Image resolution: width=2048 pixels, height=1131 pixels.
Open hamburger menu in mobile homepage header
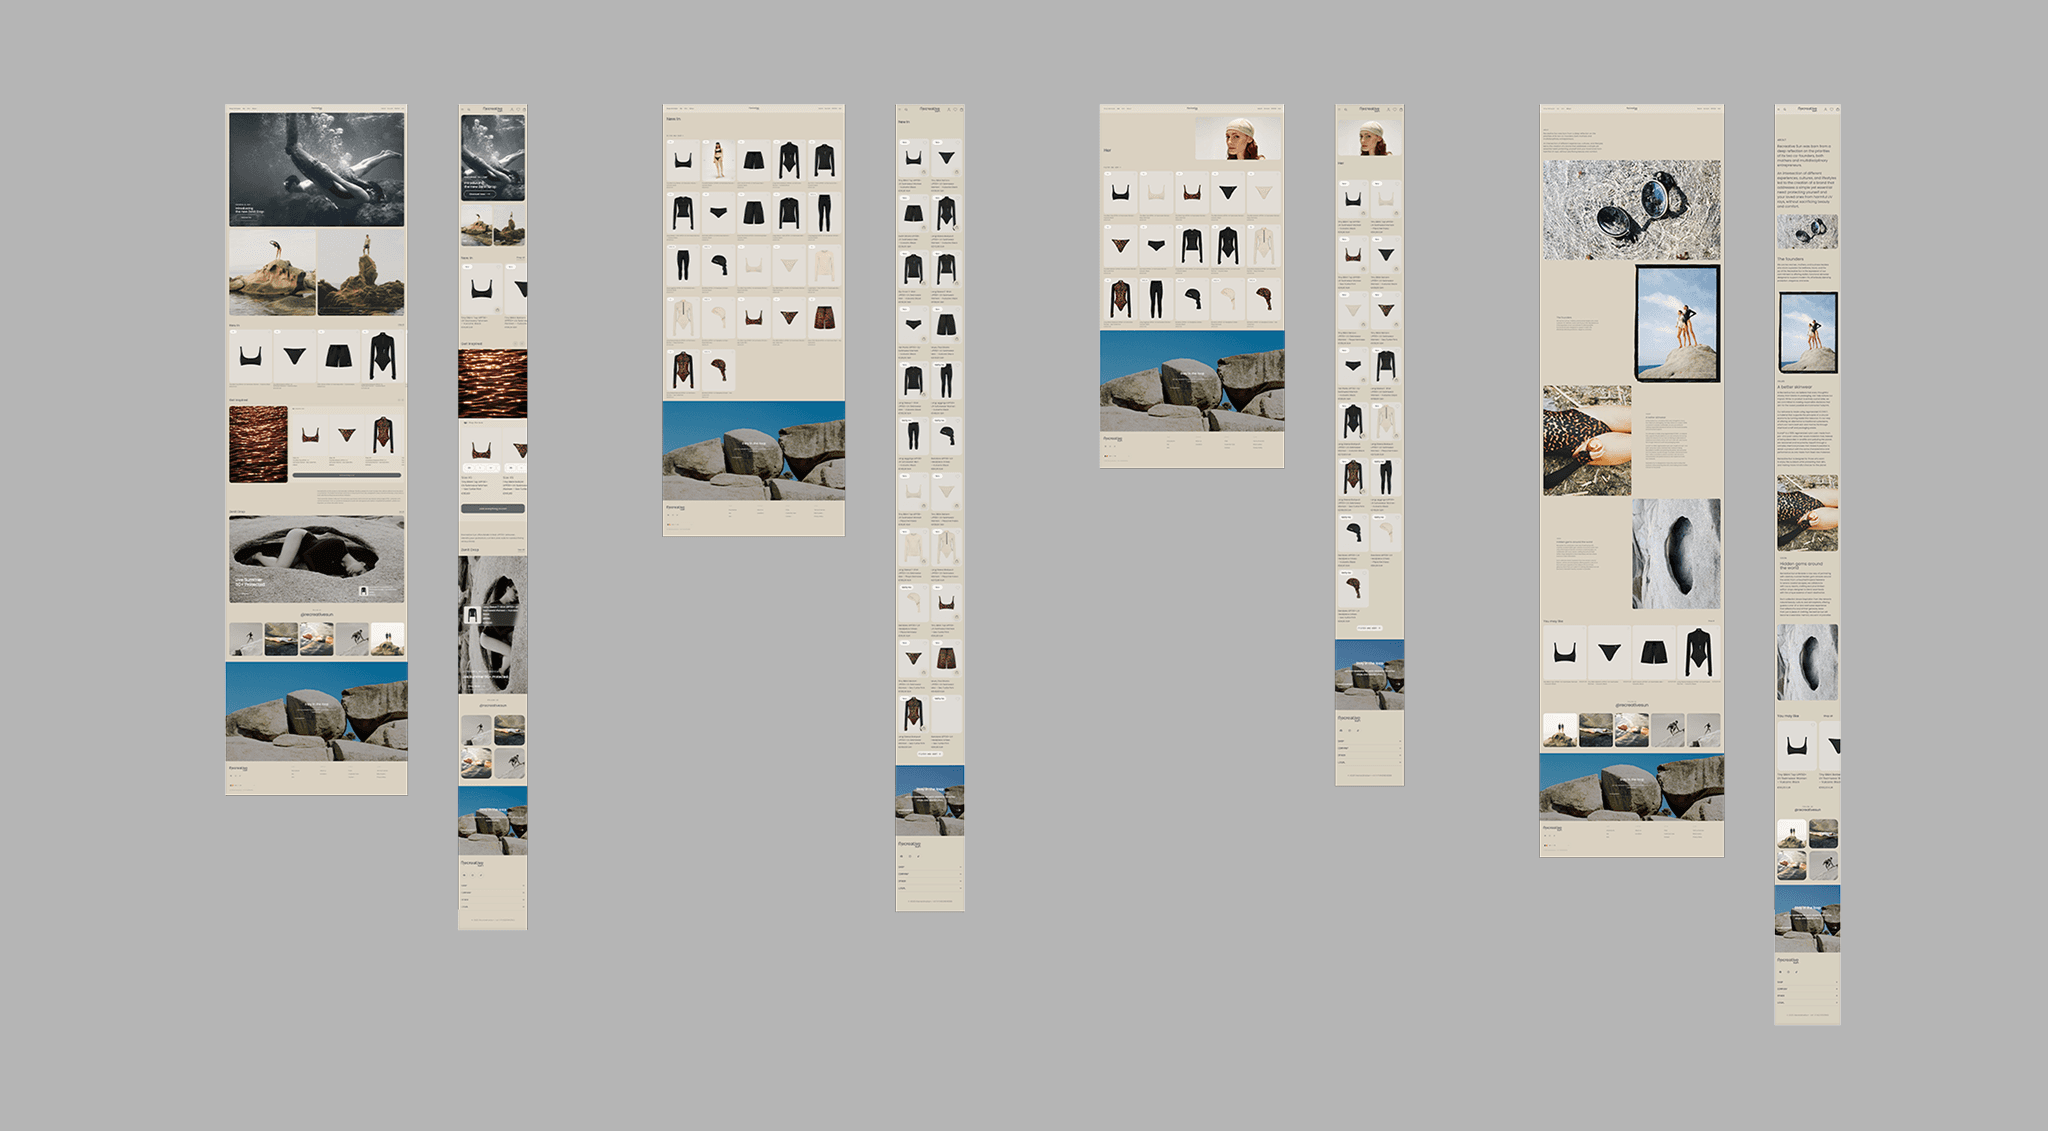463,109
